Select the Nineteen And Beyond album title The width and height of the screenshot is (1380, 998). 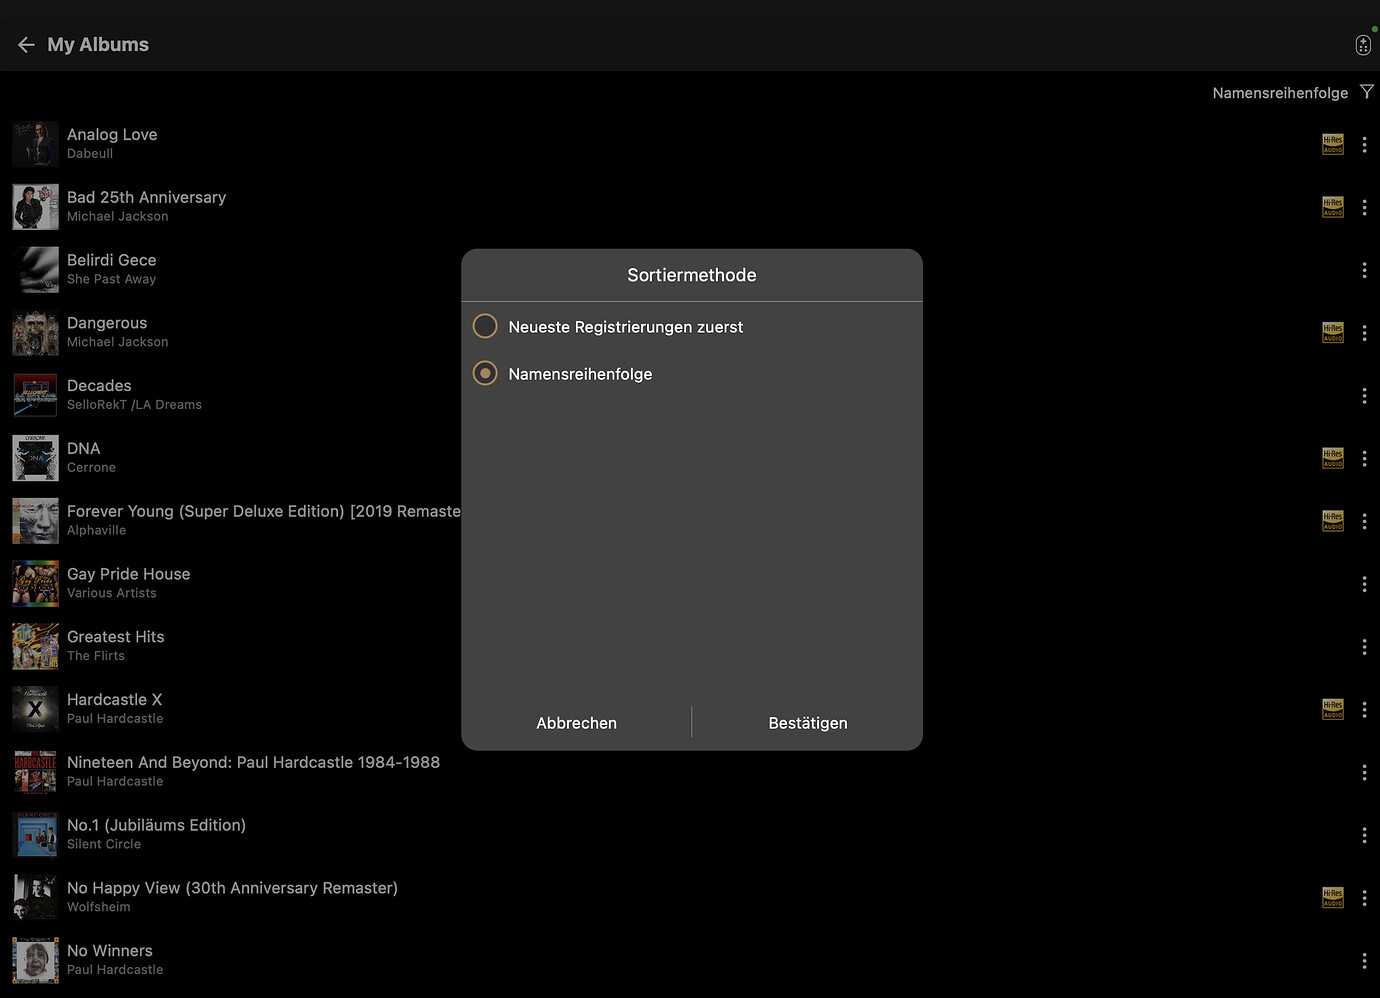click(x=253, y=763)
